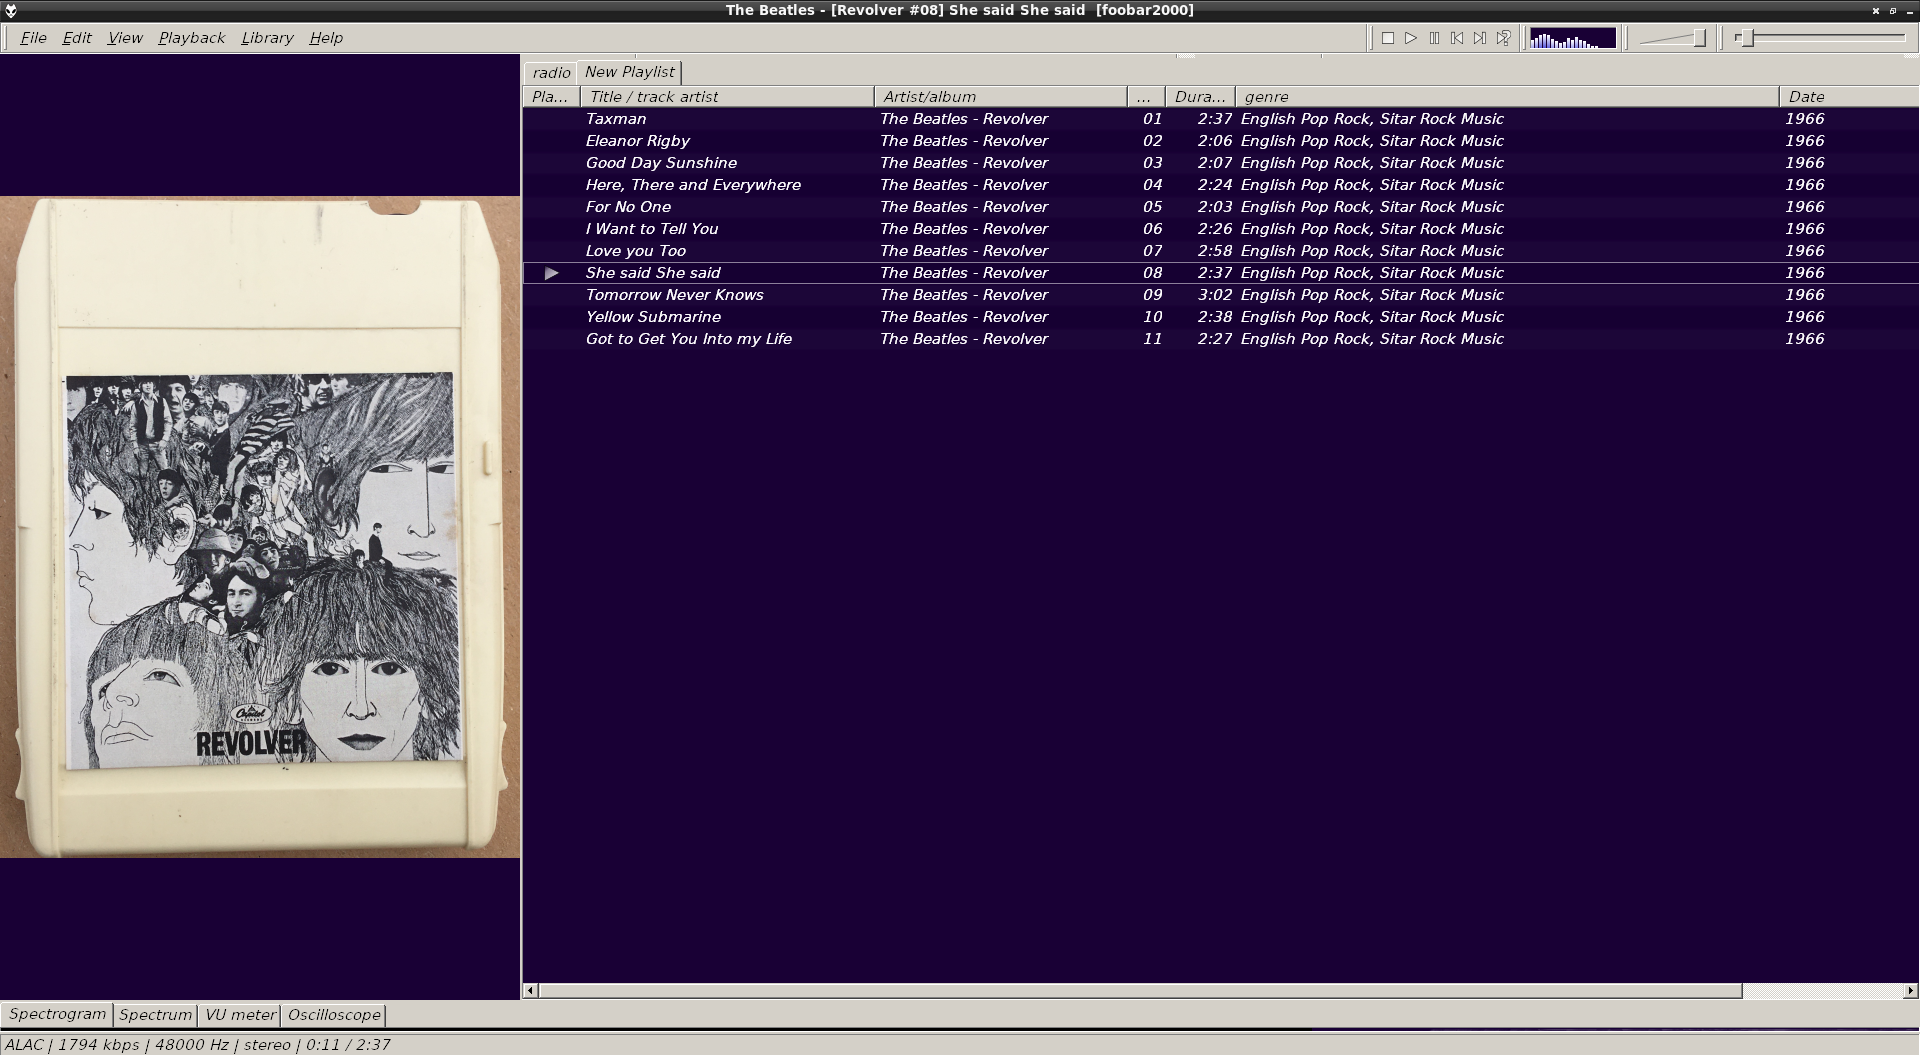
Task: Open the Playback menu
Action: [191, 38]
